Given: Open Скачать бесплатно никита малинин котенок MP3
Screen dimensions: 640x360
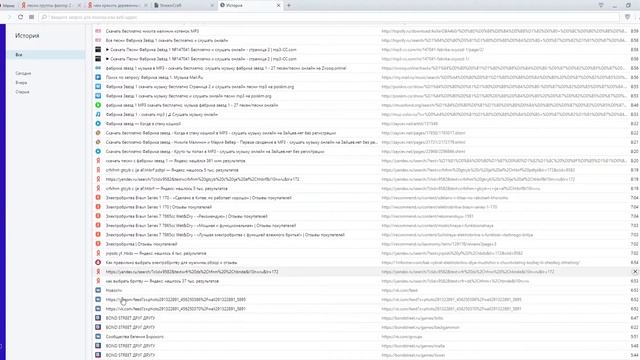Looking at the screenshot, I should tap(152, 31).
